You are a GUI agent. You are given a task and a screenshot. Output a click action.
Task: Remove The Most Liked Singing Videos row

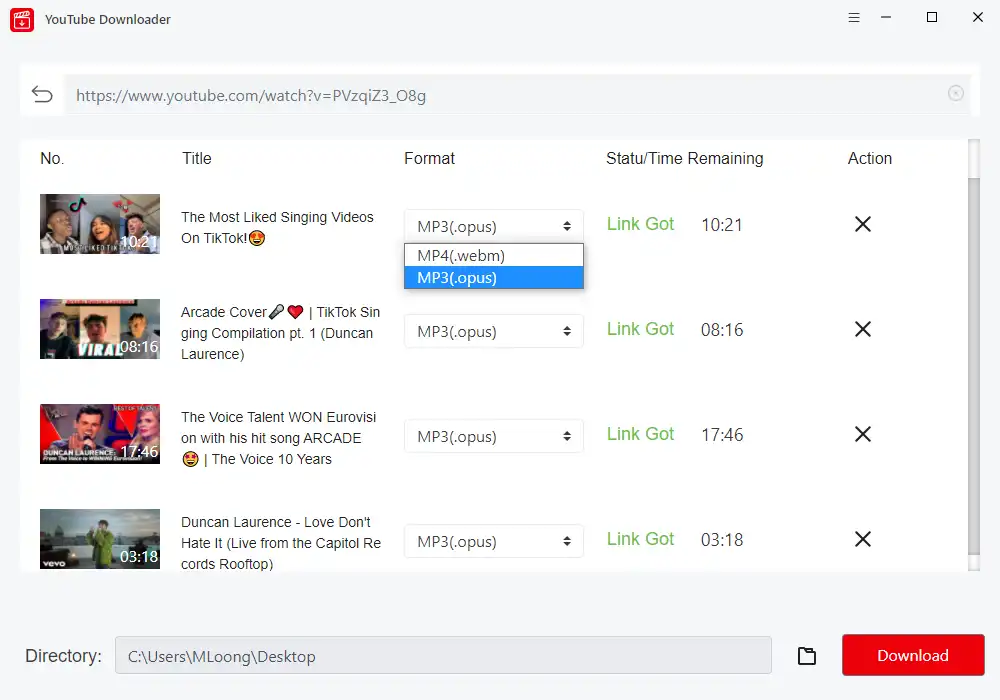pos(862,224)
